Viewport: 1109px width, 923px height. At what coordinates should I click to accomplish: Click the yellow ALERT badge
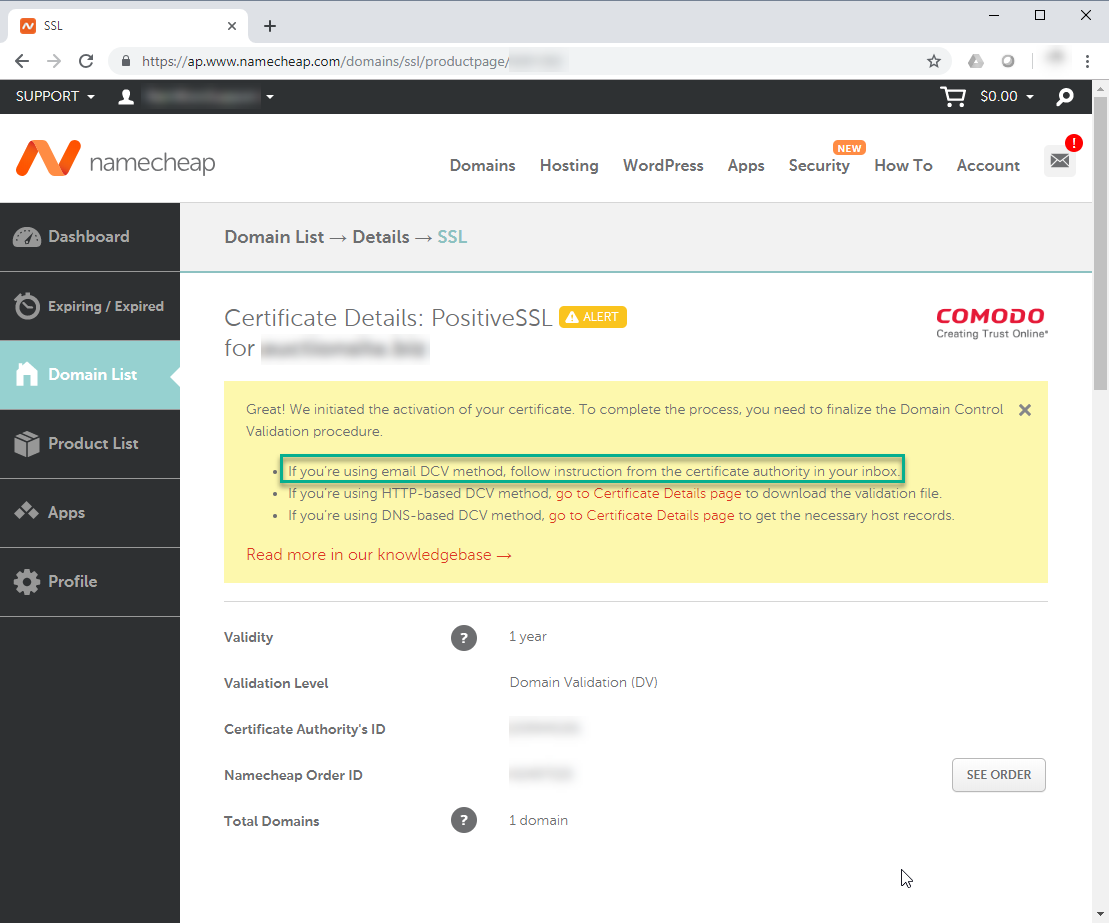click(x=593, y=317)
